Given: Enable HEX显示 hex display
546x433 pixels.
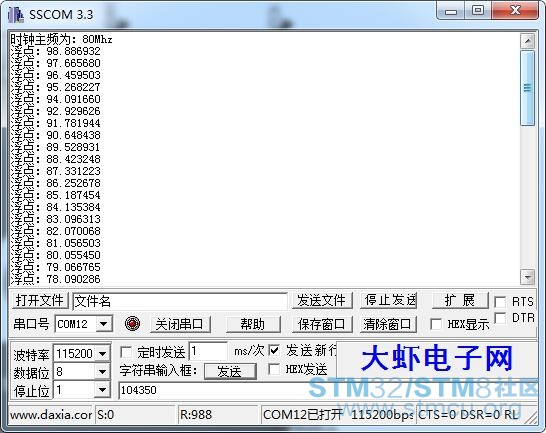Looking at the screenshot, I should tap(436, 324).
